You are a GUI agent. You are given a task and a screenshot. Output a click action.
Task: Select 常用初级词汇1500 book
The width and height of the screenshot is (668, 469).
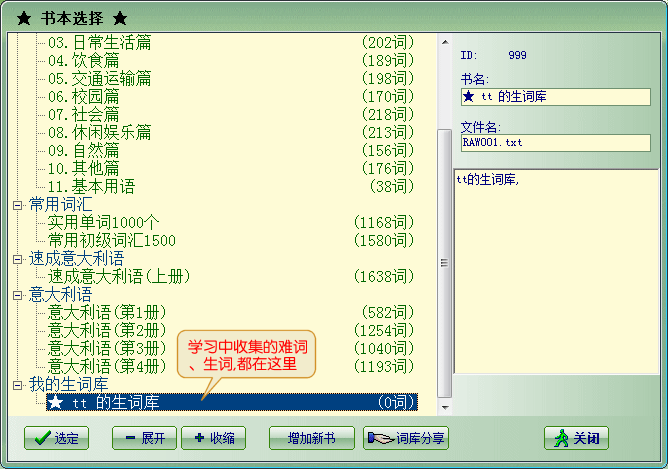pyautogui.click(x=111, y=240)
